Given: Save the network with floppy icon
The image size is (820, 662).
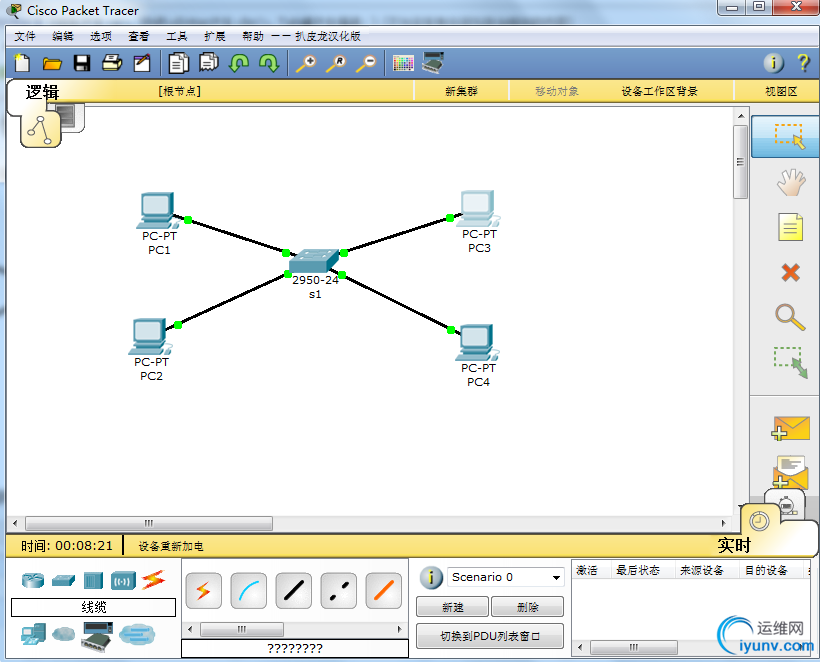Looking at the screenshot, I should coord(82,63).
